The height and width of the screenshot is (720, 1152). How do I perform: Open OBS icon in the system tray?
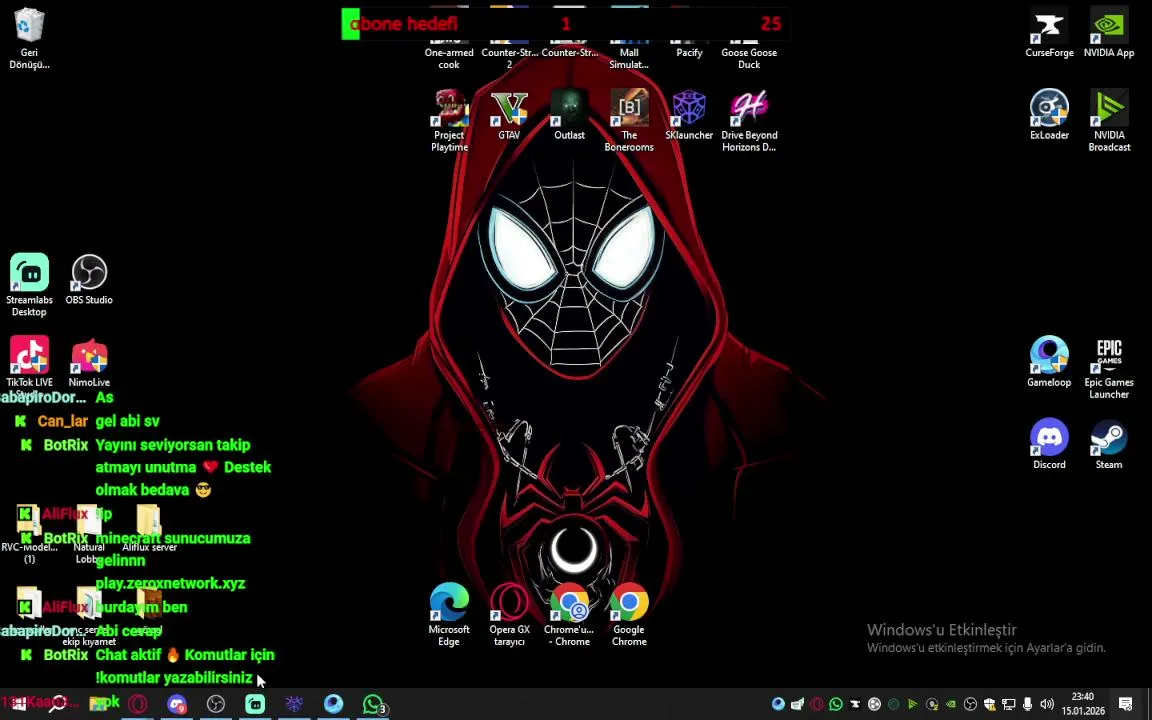970,704
